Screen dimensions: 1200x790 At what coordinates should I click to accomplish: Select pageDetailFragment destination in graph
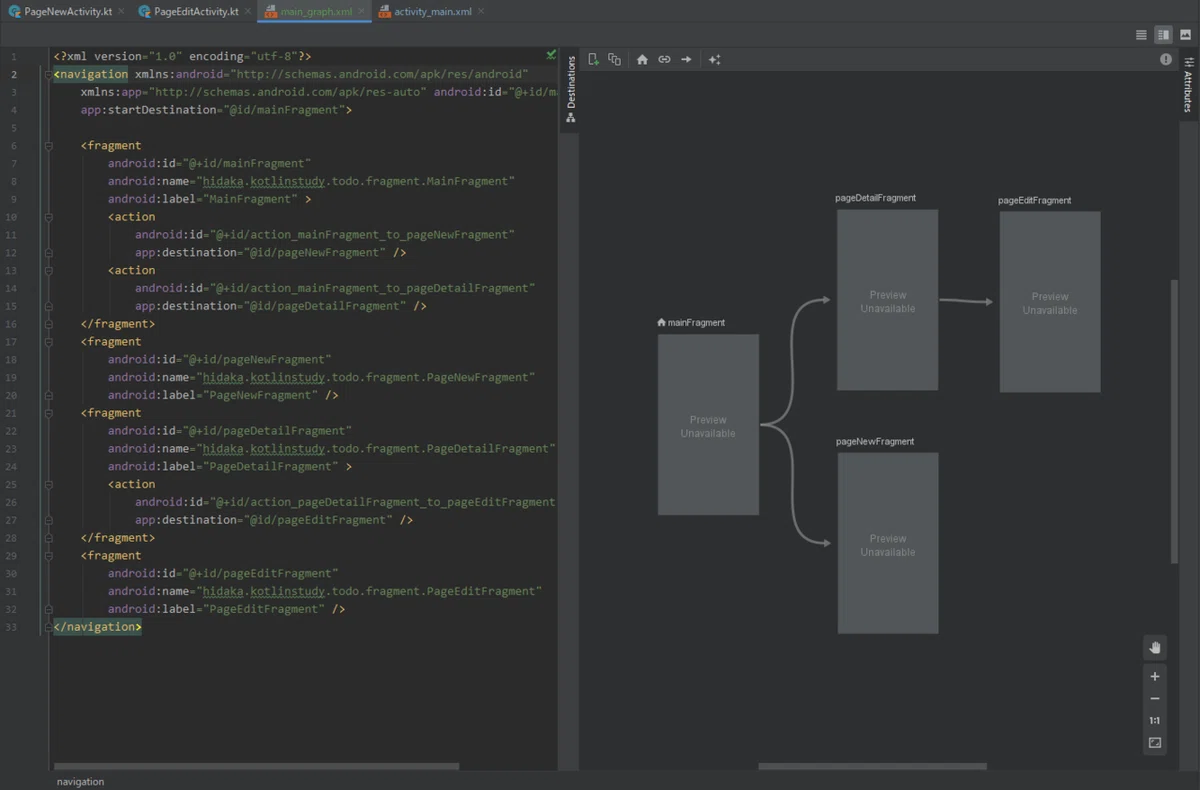point(887,300)
